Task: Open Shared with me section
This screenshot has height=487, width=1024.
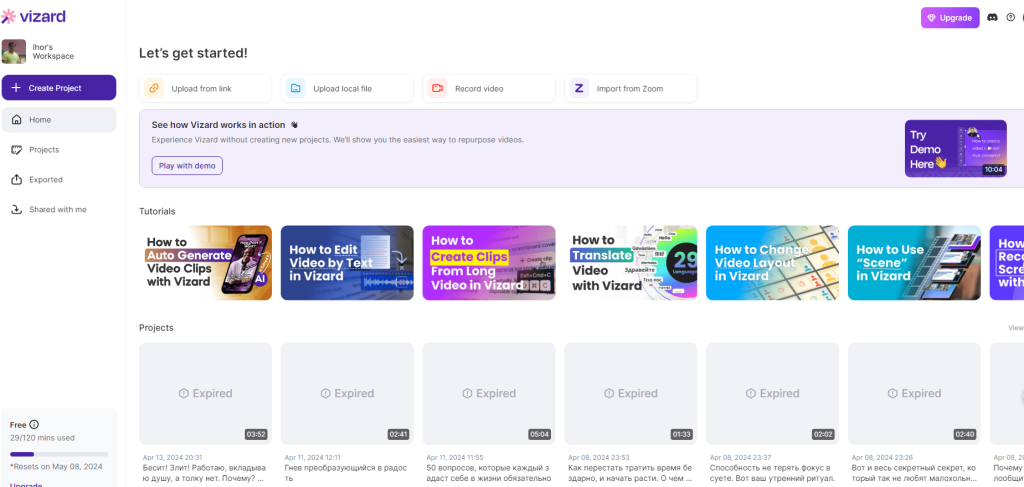Action: pyautogui.click(x=59, y=210)
